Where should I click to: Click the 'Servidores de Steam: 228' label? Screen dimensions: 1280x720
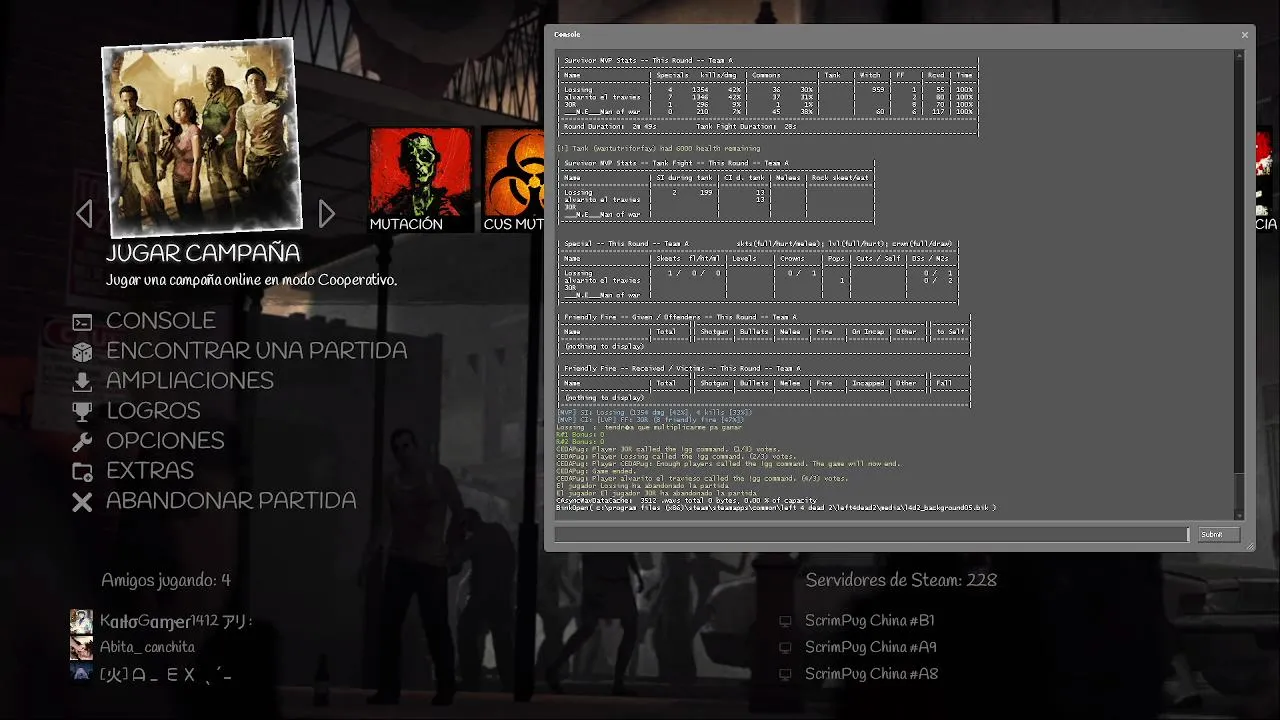[901, 580]
